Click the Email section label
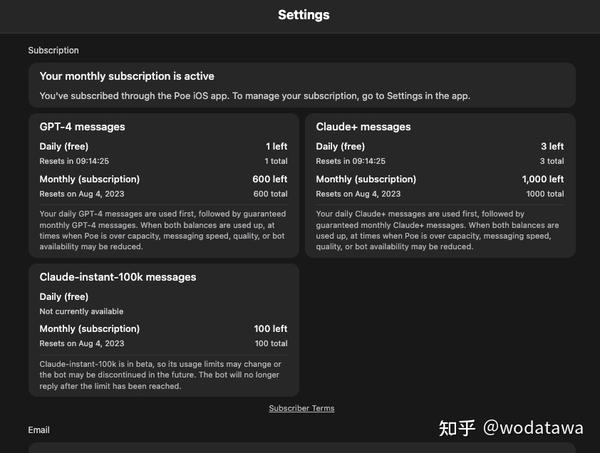This screenshot has height=453, width=600. coord(39,430)
